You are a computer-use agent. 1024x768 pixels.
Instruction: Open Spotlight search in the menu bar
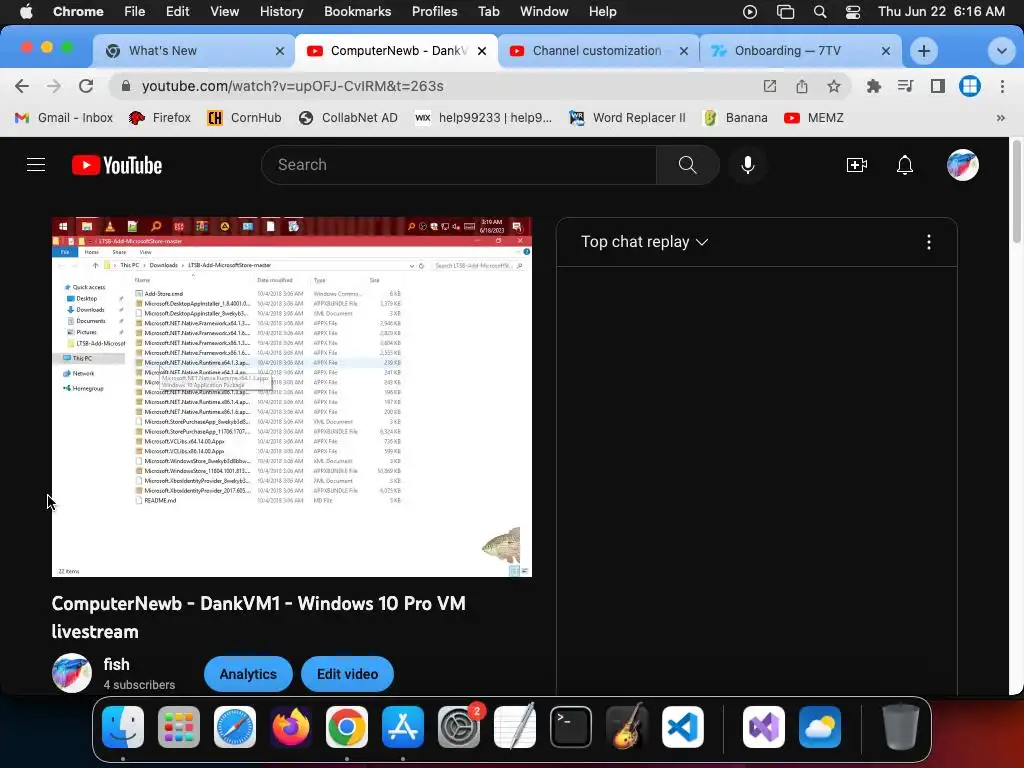click(820, 12)
